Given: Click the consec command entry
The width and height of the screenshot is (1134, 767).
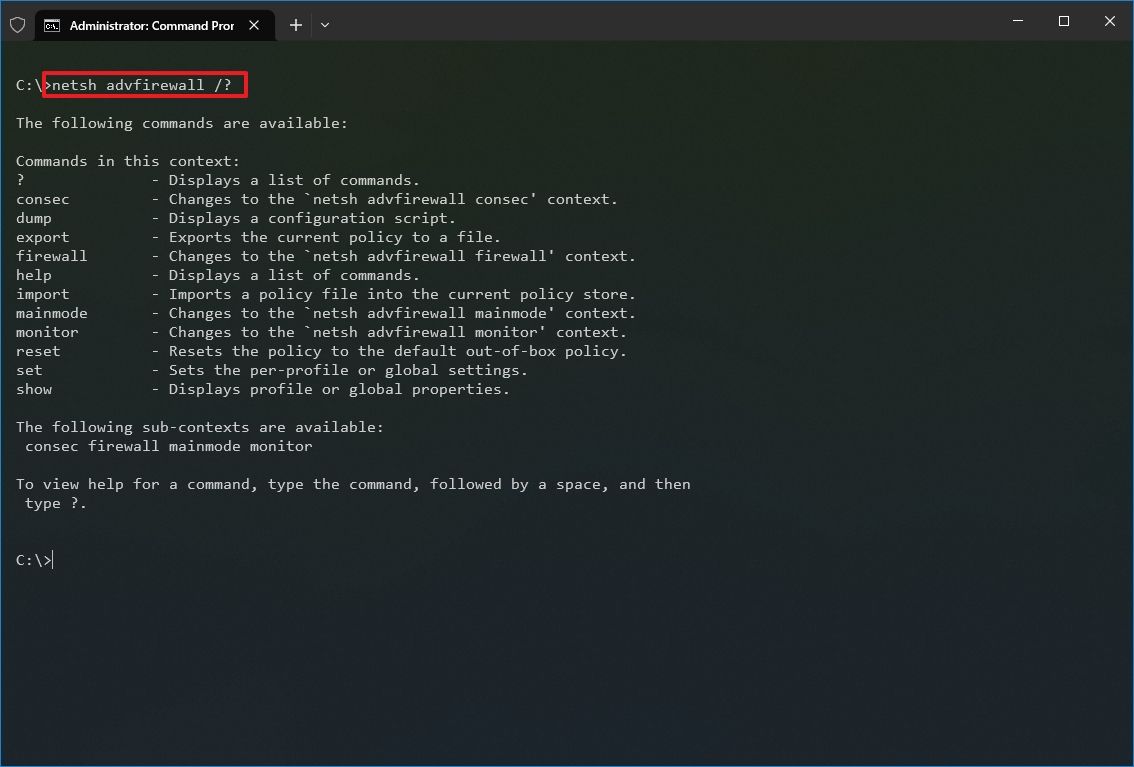Looking at the screenshot, I should [42, 199].
